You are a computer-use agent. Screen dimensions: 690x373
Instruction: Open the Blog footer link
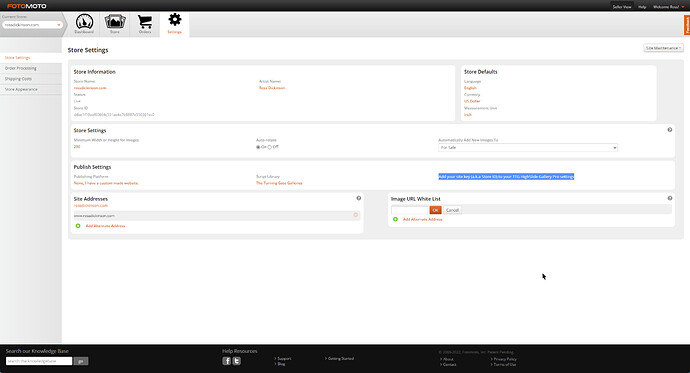pyautogui.click(x=281, y=364)
